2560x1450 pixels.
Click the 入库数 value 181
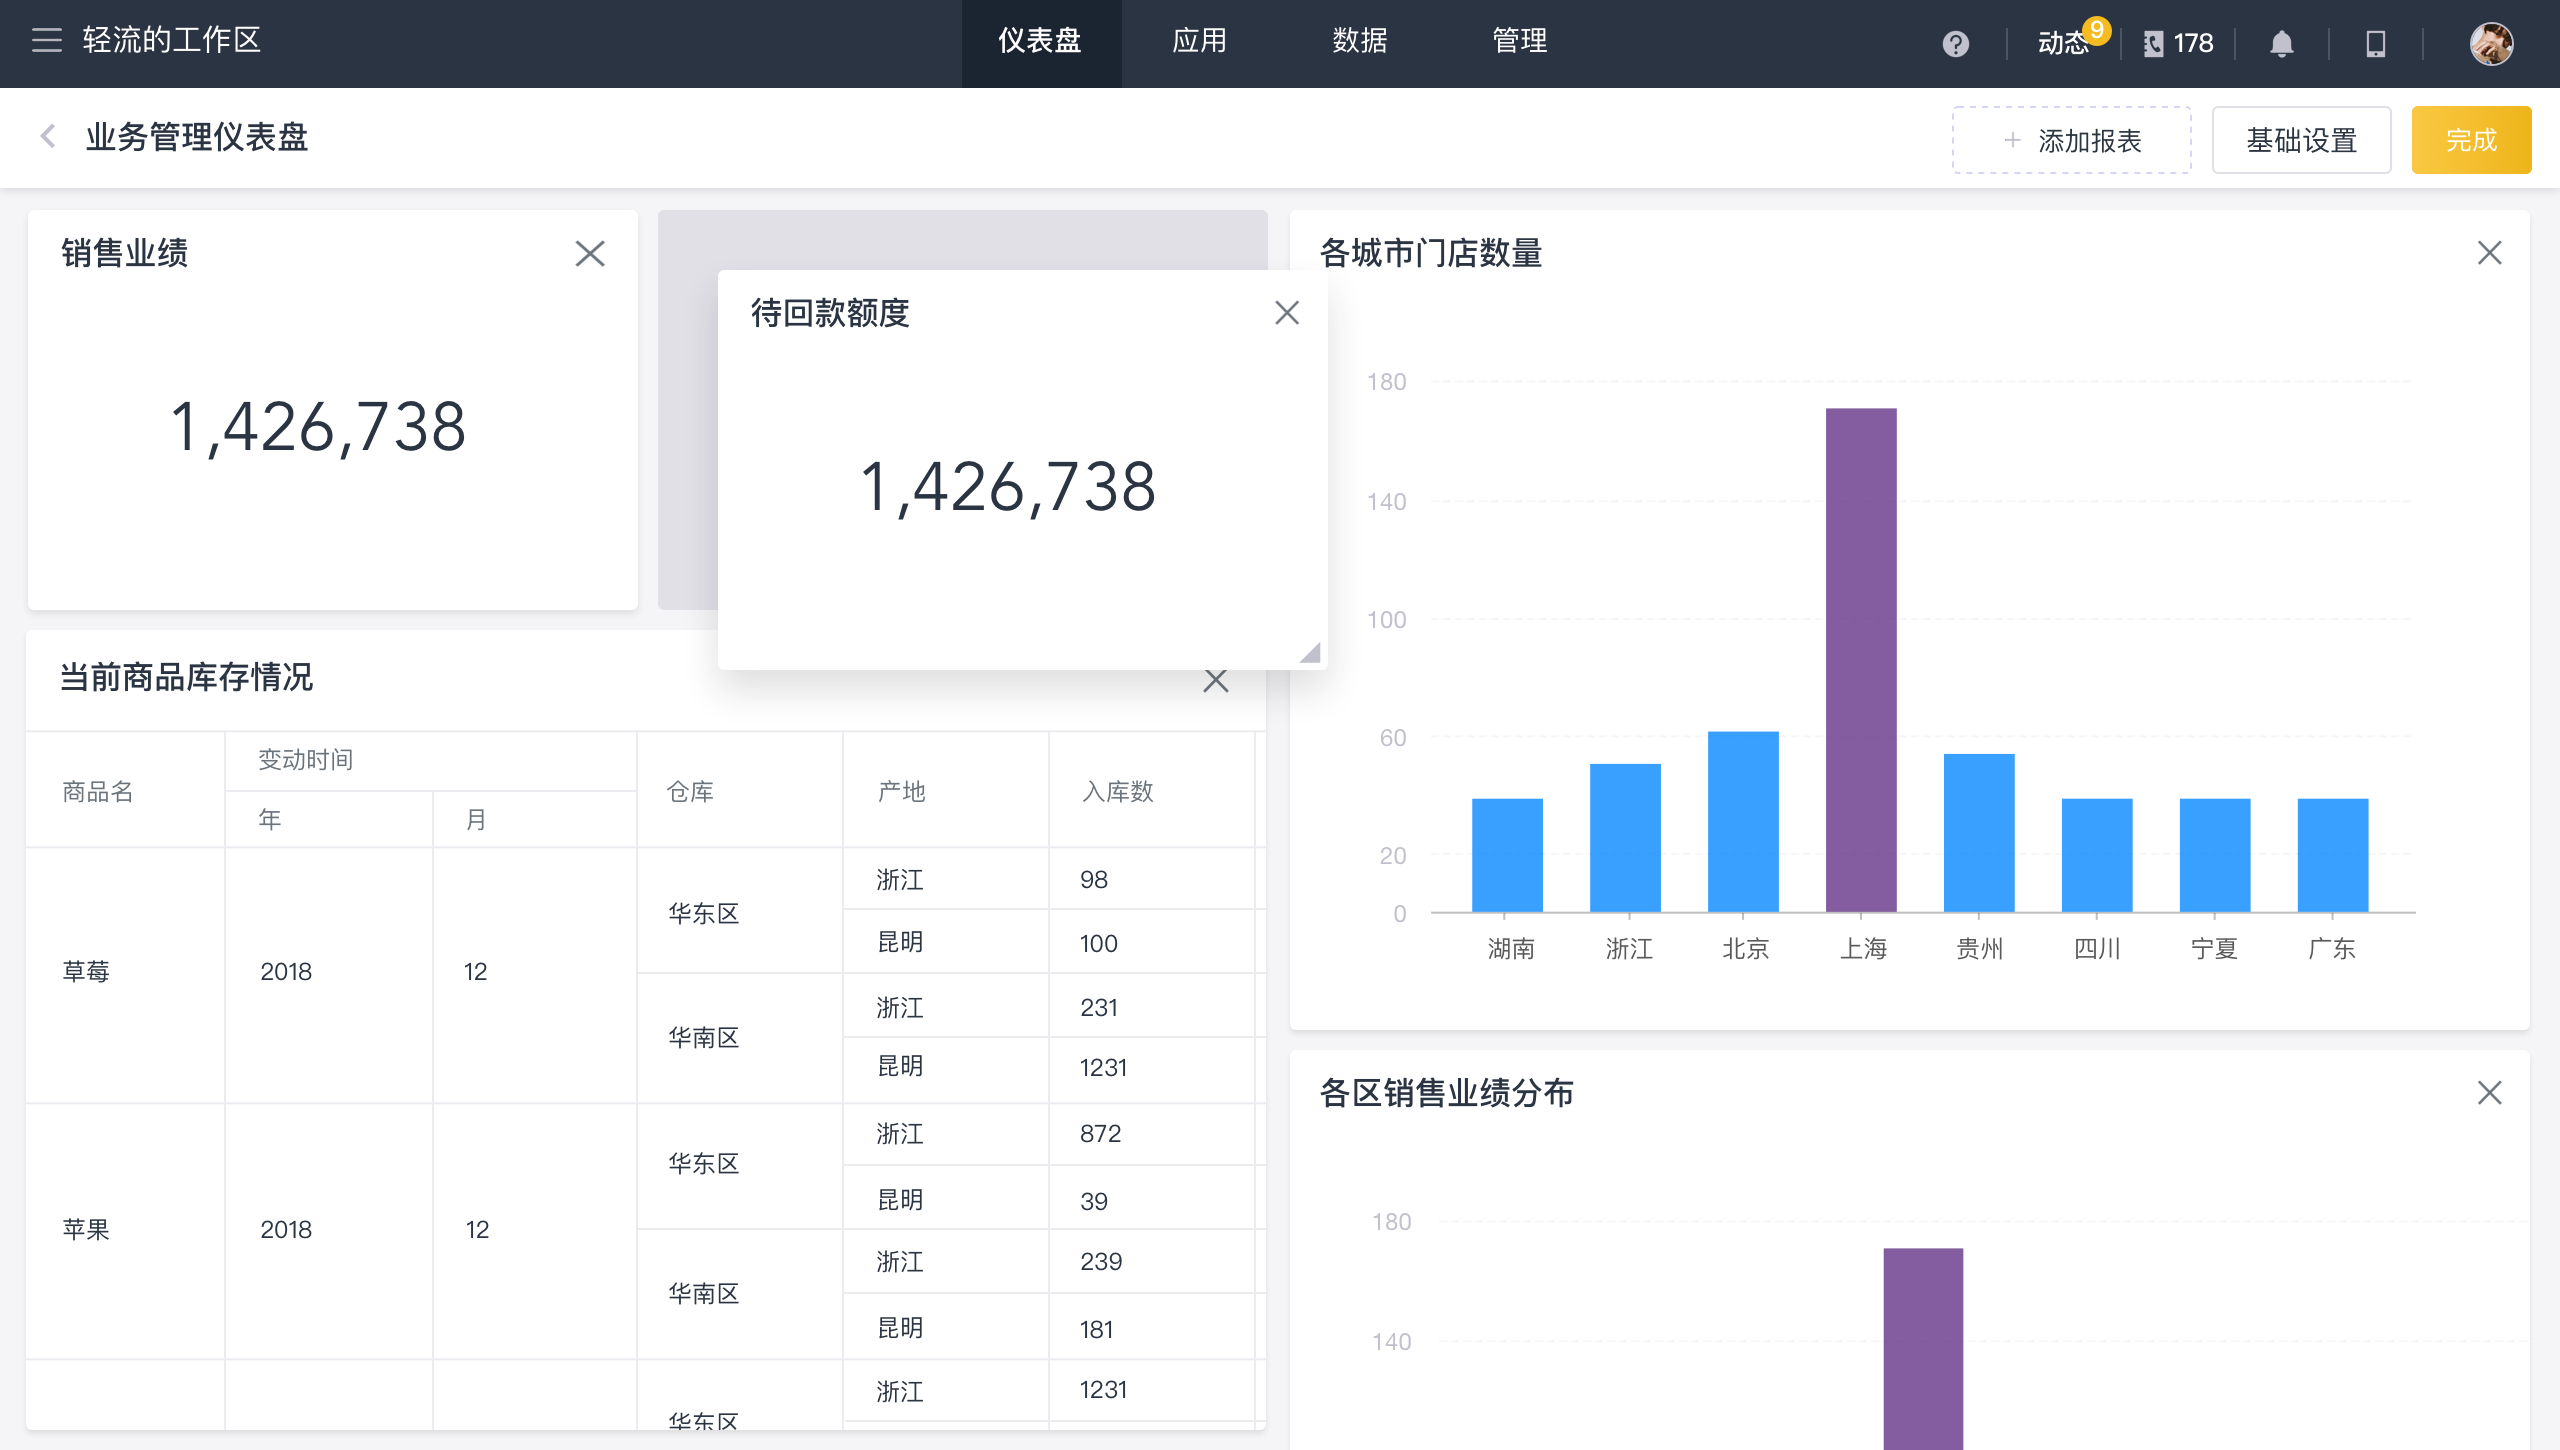(x=1097, y=1329)
